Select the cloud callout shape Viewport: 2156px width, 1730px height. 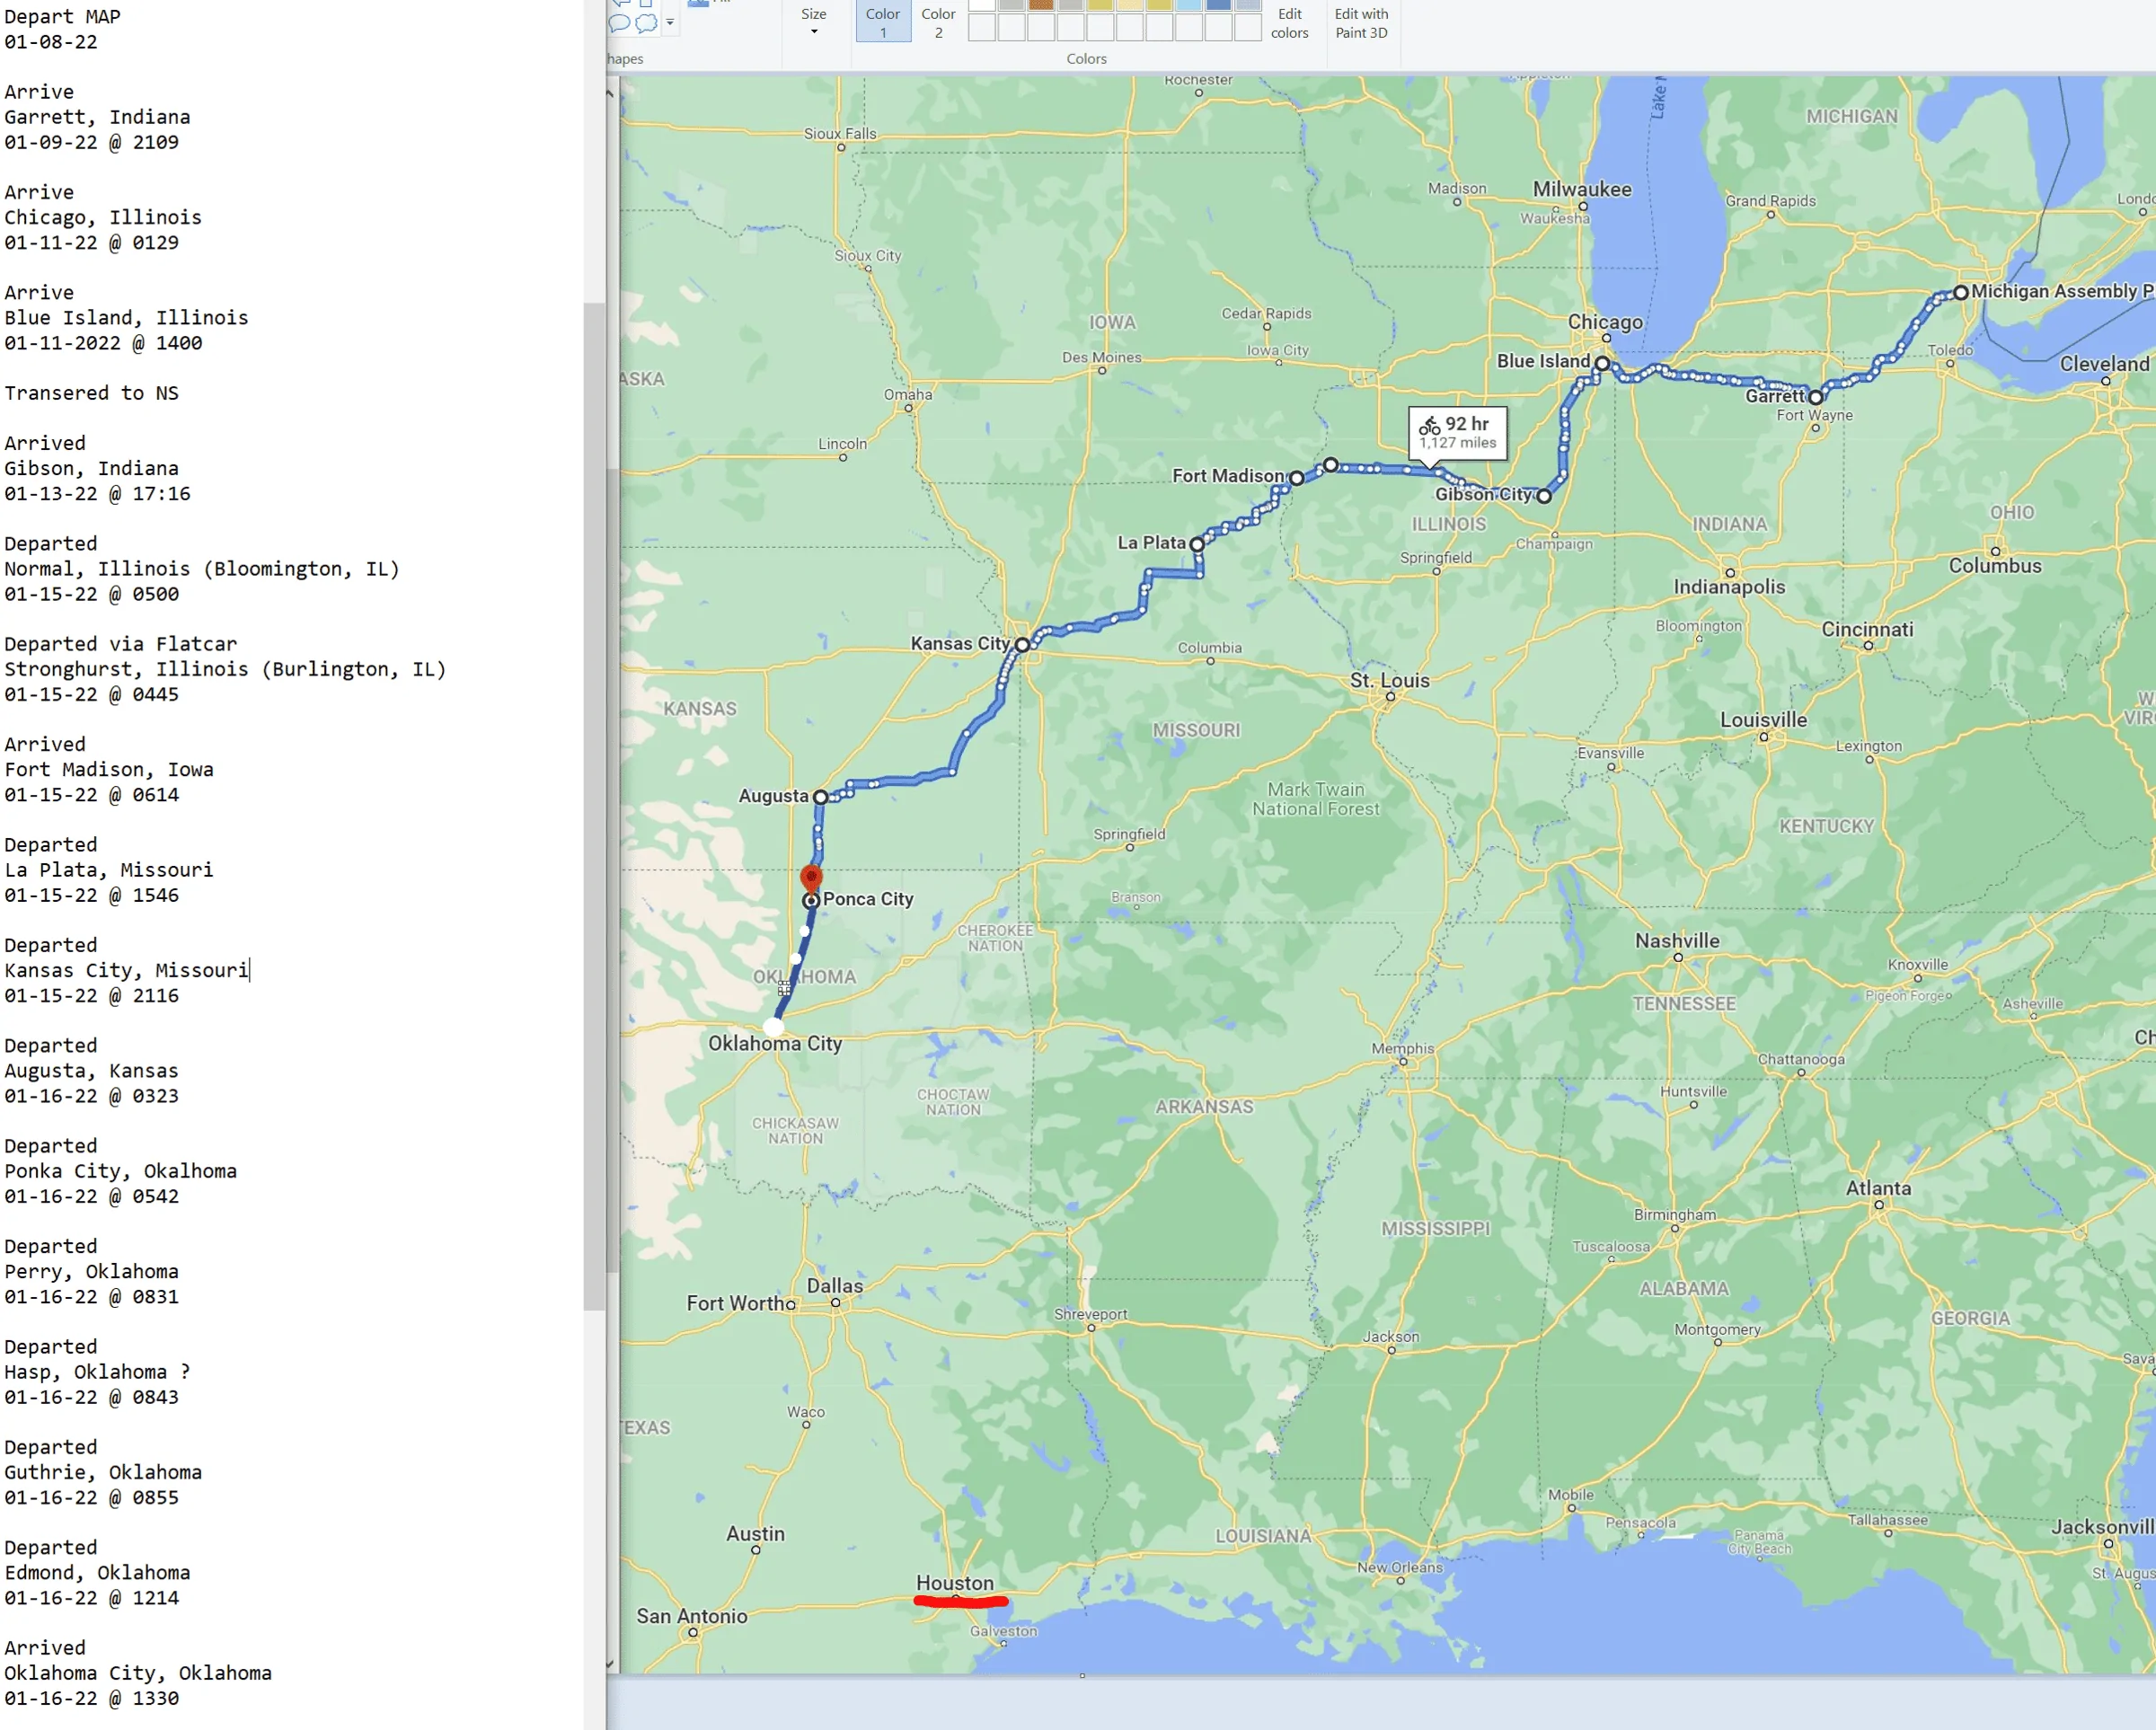647,23
